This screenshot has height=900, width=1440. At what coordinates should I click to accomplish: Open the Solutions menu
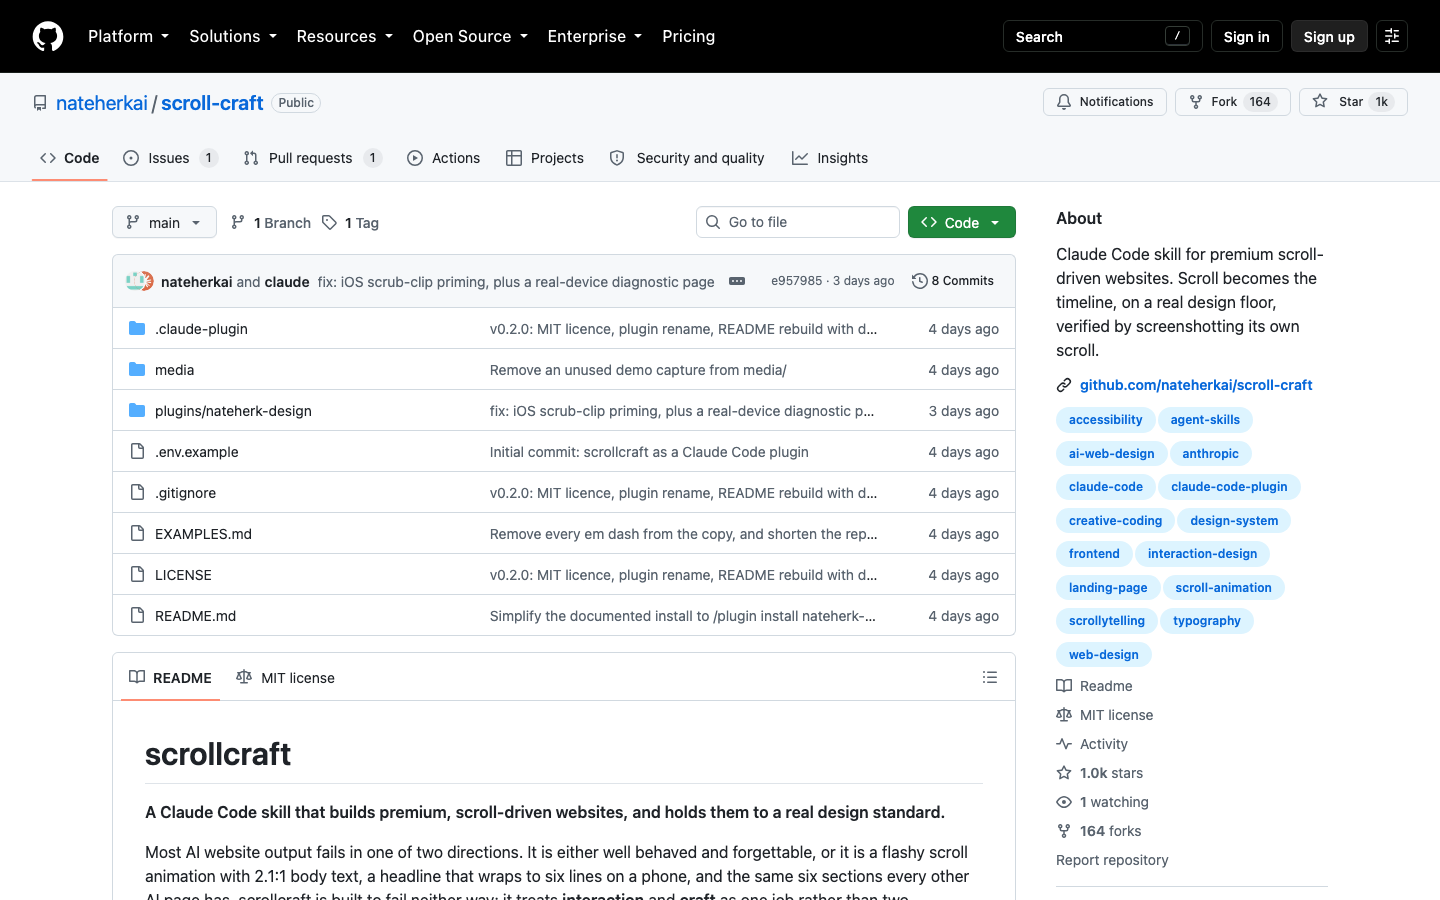click(233, 36)
